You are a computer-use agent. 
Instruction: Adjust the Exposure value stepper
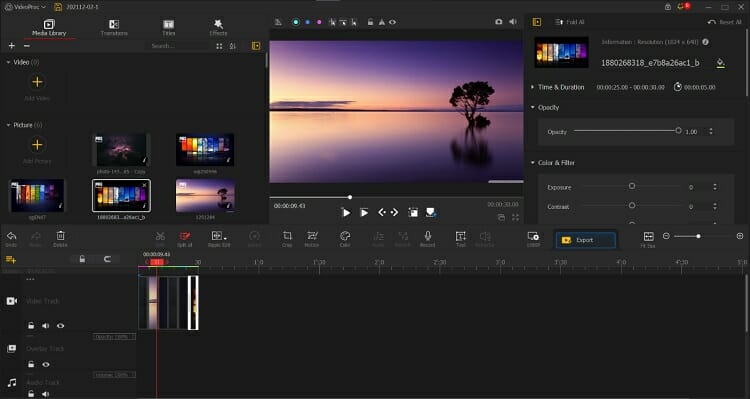[x=715, y=187]
